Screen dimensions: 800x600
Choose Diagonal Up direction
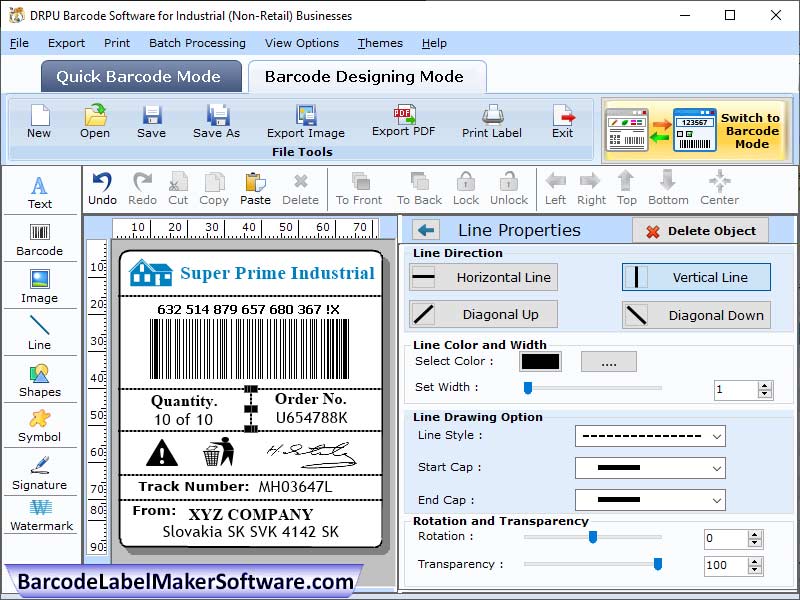[483, 314]
